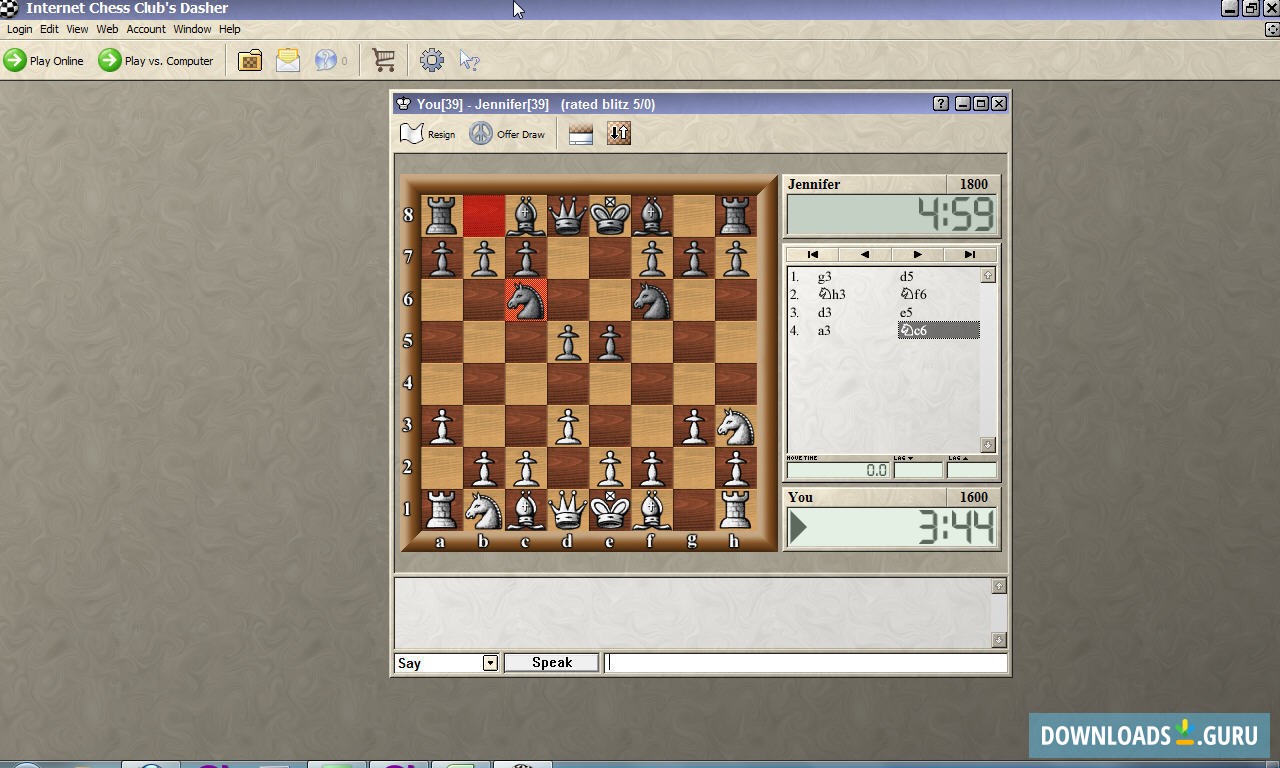Step forward one move
1280x768 pixels.
coord(917,255)
